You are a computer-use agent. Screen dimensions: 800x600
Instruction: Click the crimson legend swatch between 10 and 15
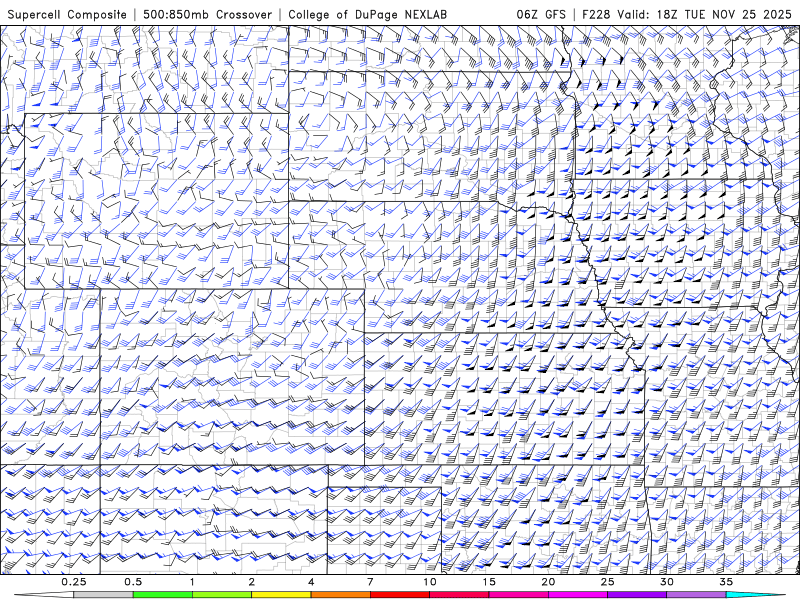point(459,595)
